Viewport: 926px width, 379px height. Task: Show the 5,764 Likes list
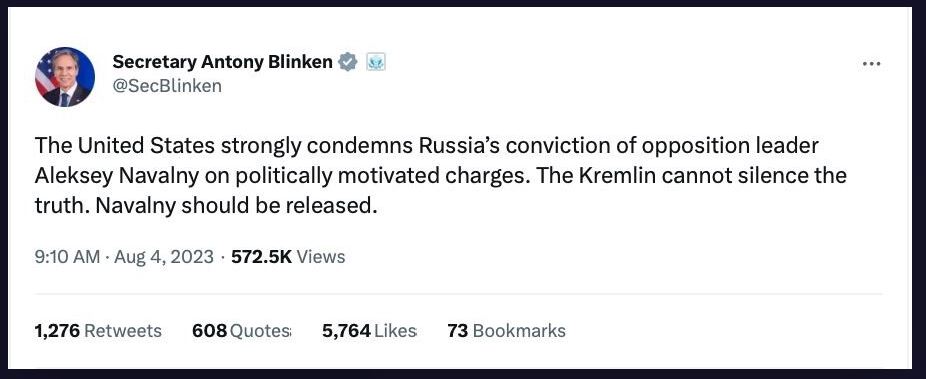[x=370, y=331]
